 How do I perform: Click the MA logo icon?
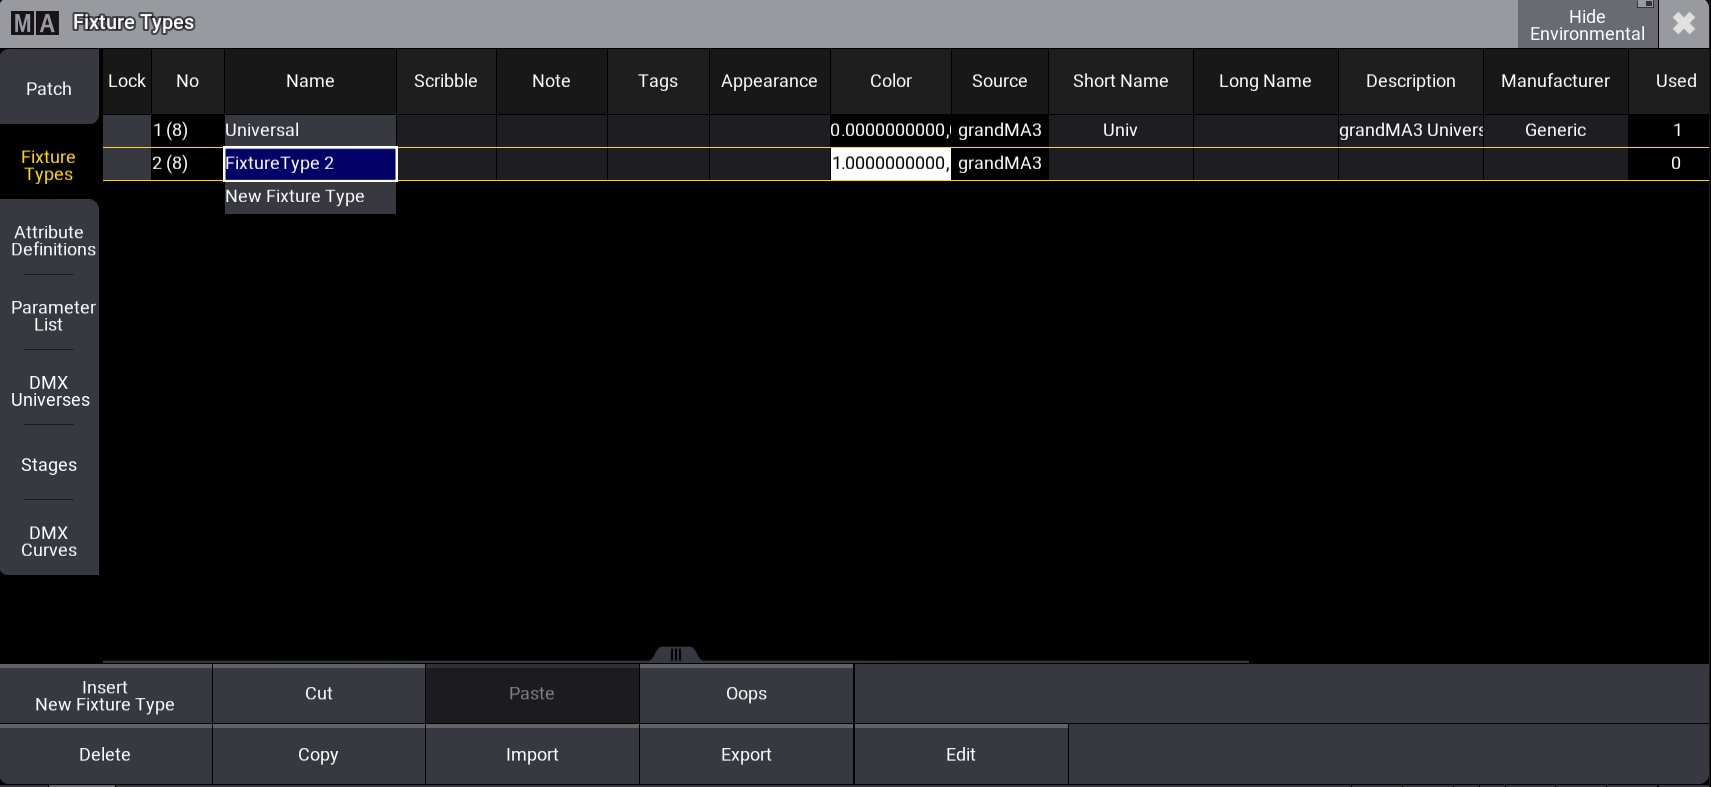pos(35,23)
